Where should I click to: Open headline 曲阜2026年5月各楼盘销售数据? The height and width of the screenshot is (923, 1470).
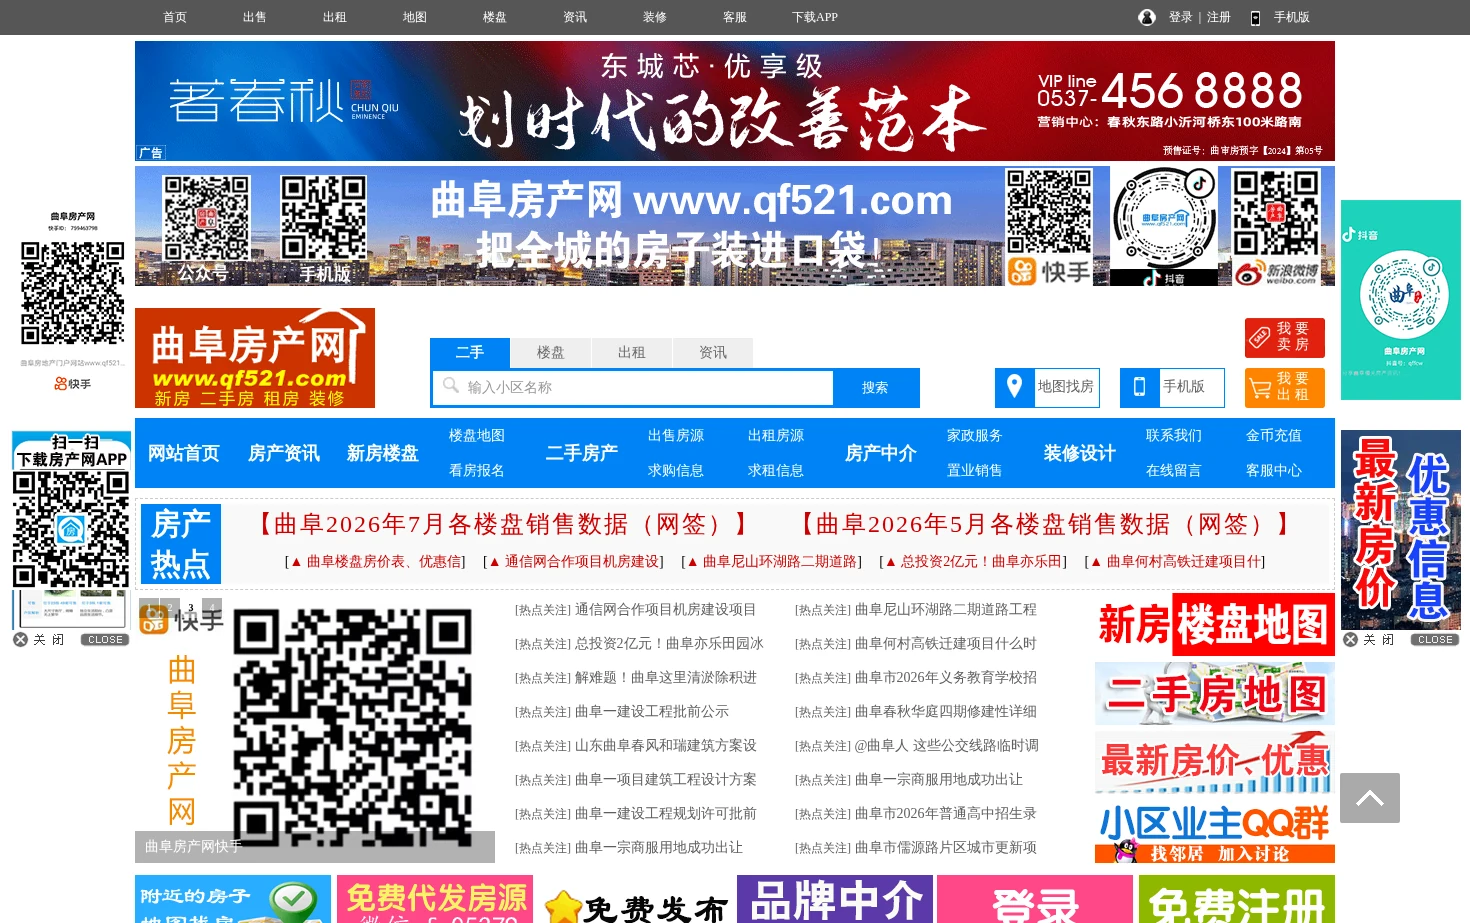pyautogui.click(x=1045, y=524)
